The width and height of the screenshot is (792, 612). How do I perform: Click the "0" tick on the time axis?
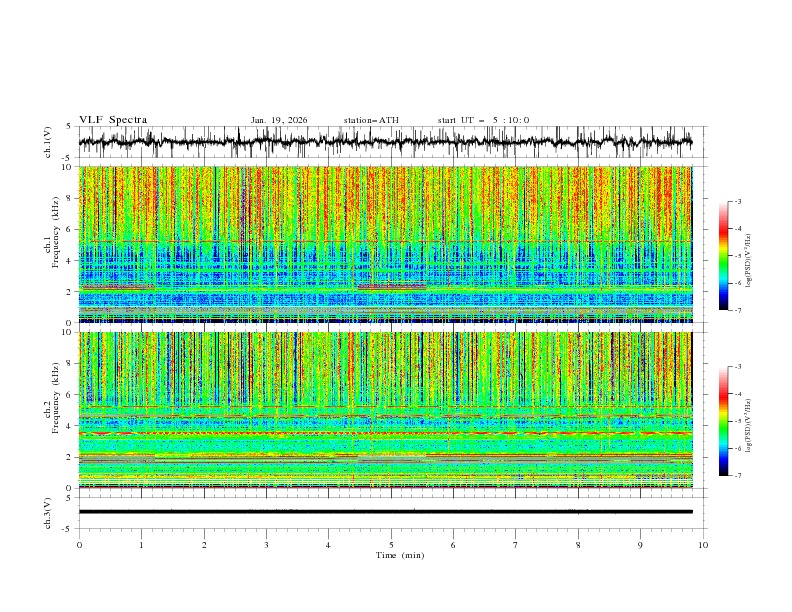pyautogui.click(x=79, y=545)
